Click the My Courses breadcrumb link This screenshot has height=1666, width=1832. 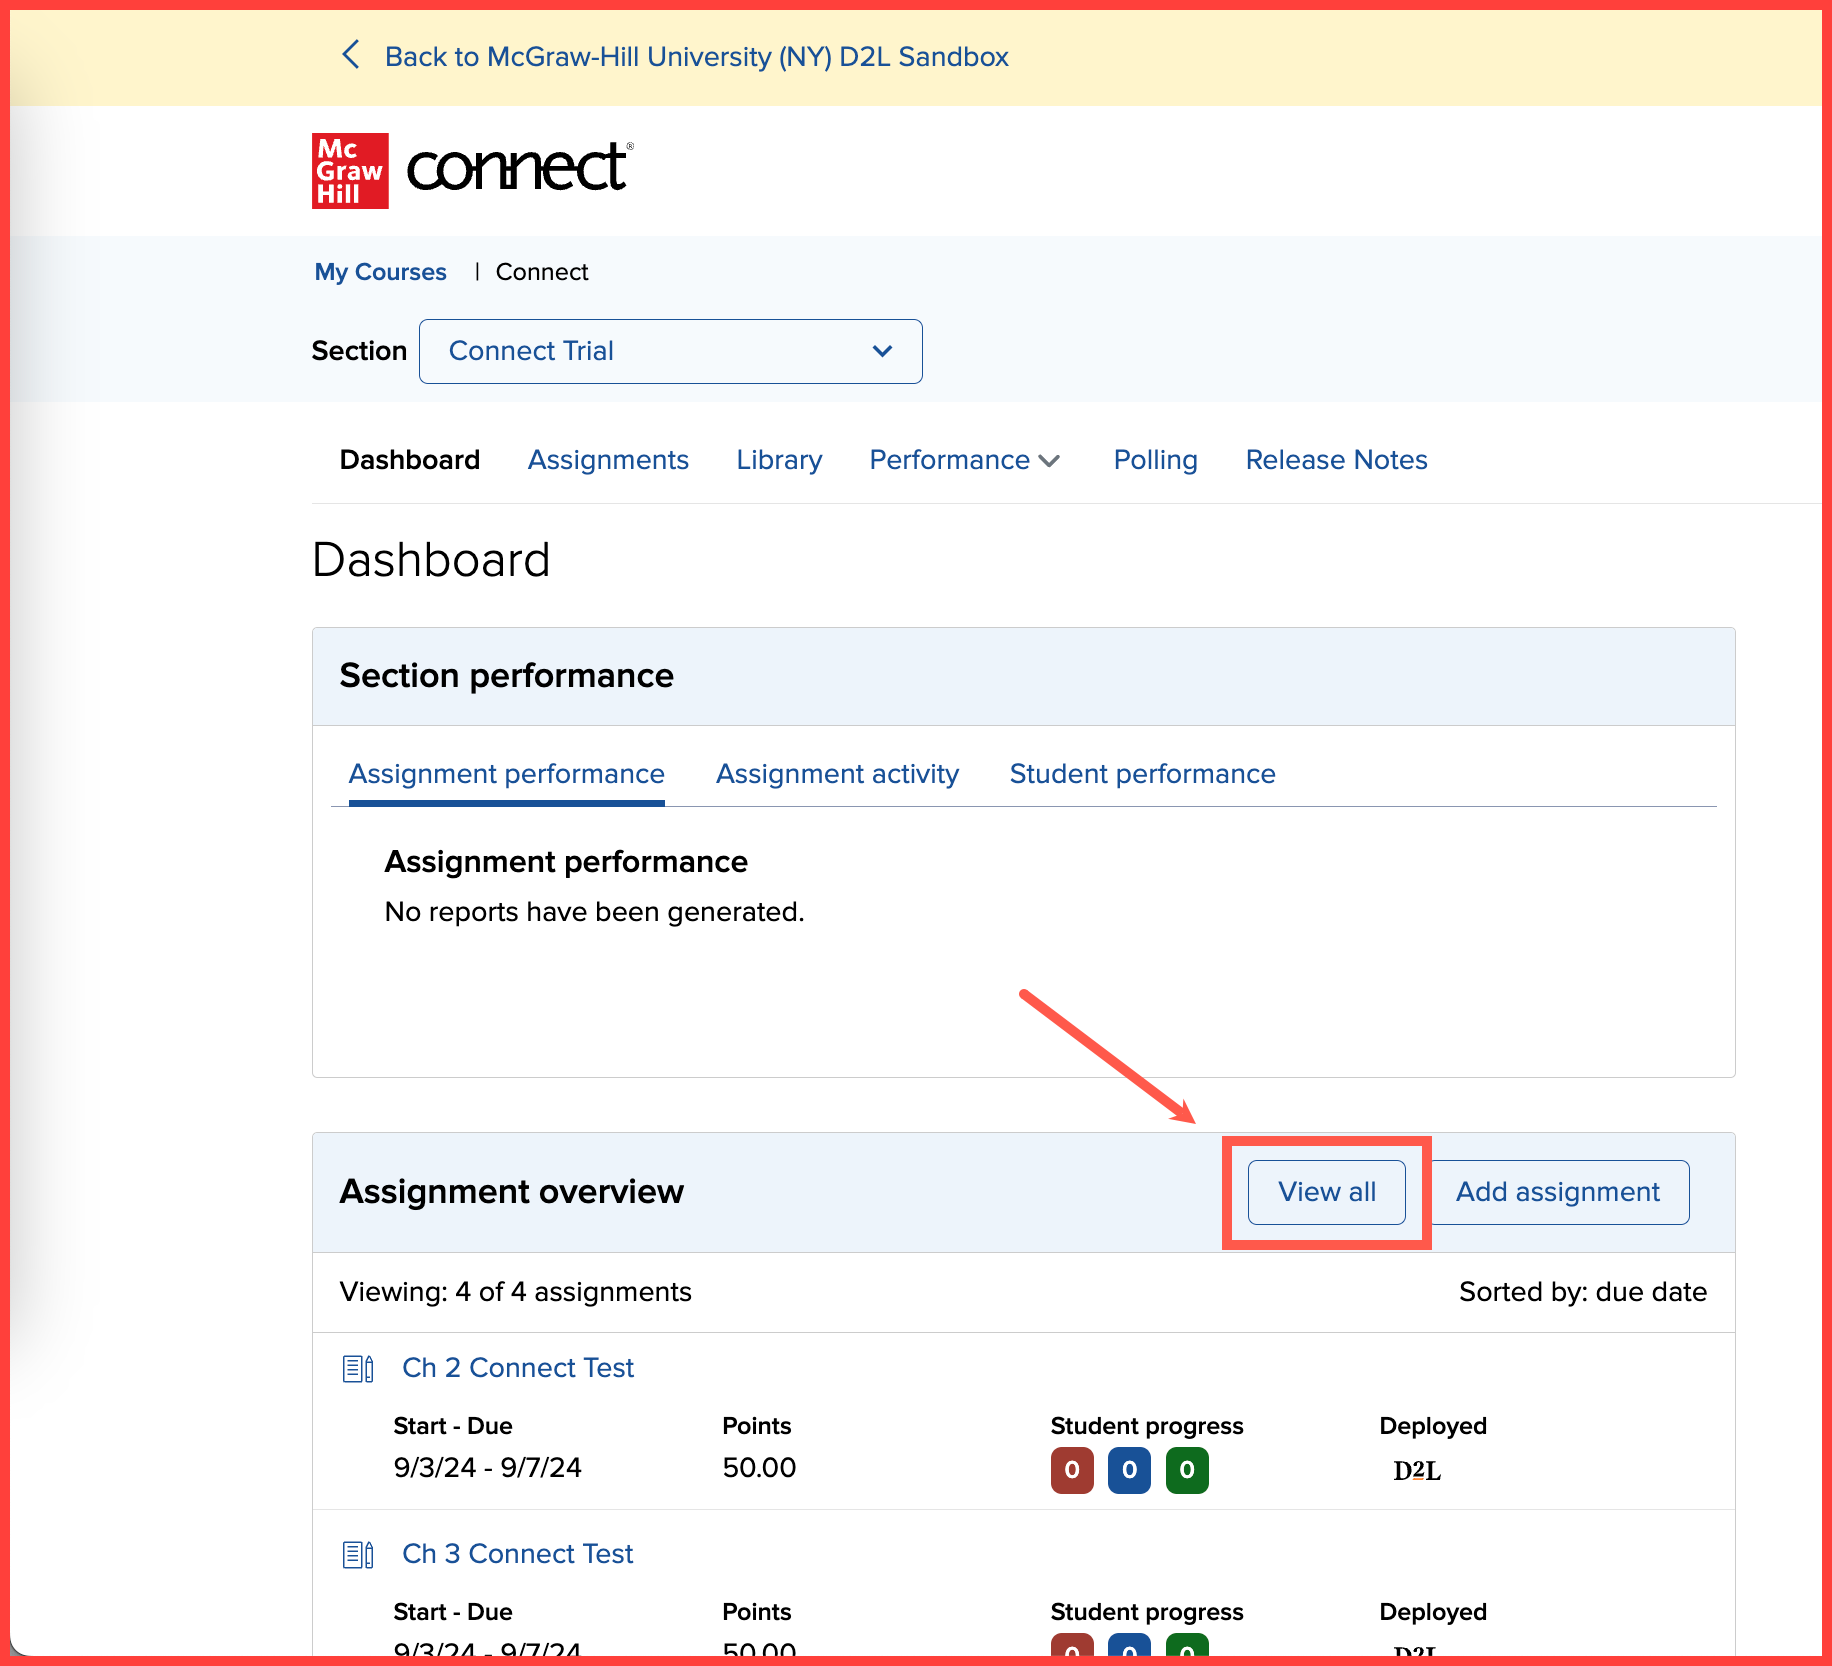tap(380, 272)
